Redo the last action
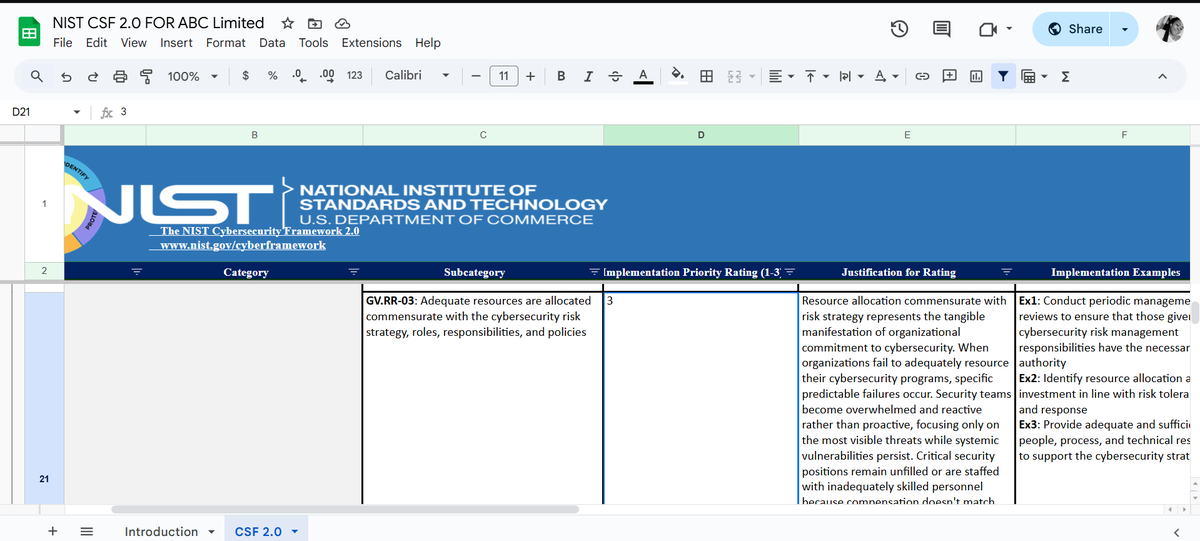Image resolution: width=1200 pixels, height=541 pixels. (x=93, y=76)
